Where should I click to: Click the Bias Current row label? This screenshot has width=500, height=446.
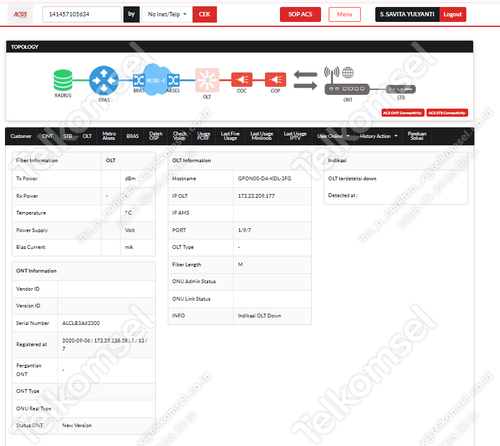tap(31, 247)
